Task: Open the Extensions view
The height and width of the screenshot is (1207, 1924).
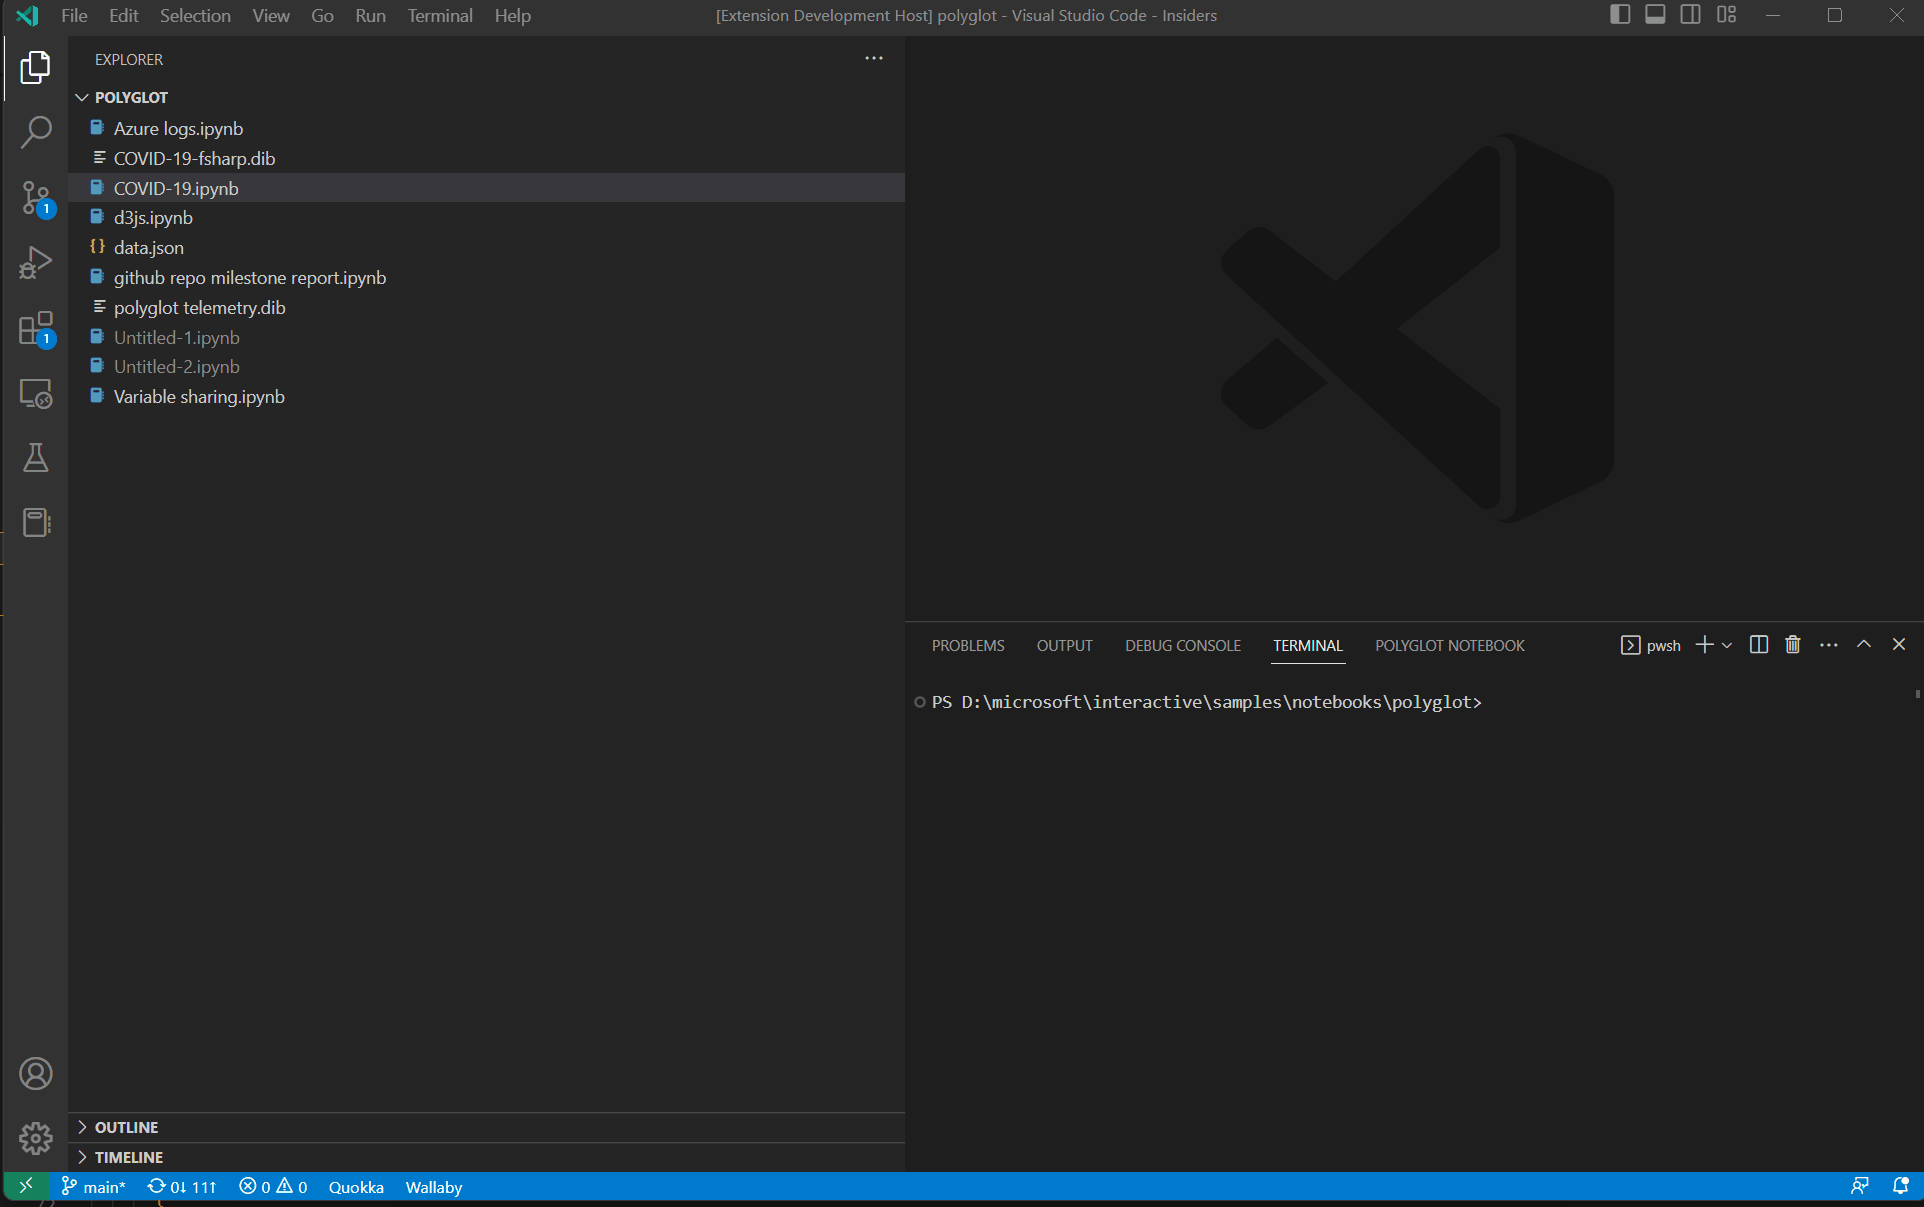Action: tap(36, 328)
